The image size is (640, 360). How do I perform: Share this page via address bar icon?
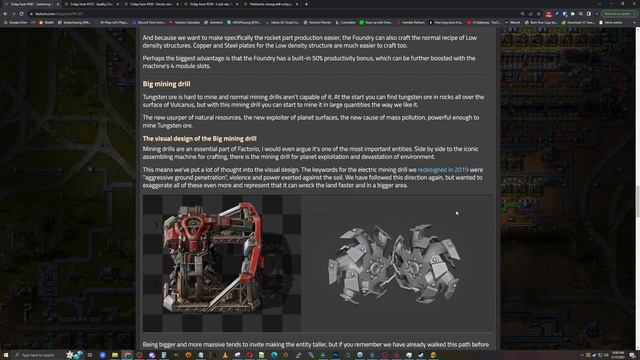[x=531, y=13]
